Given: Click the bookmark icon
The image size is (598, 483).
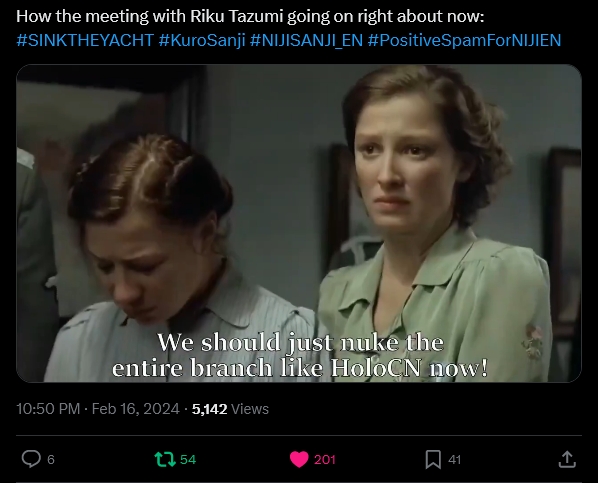Looking at the screenshot, I should point(433,459).
